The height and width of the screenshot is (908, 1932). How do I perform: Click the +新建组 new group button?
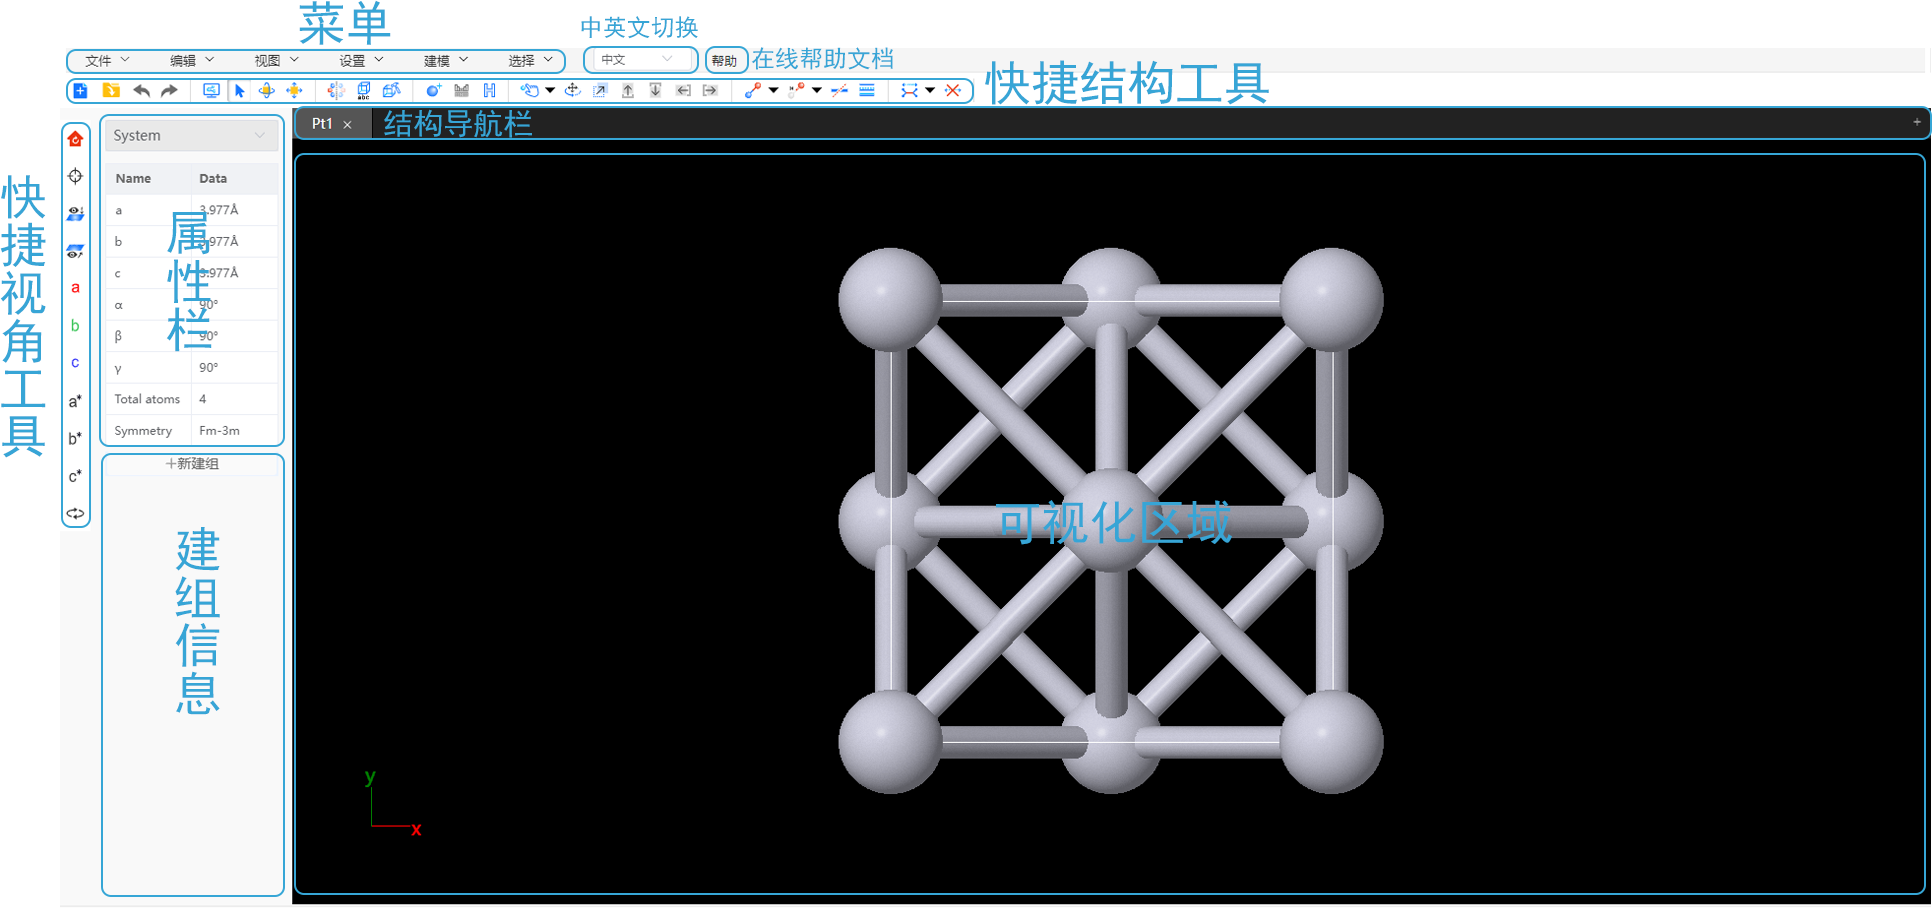coord(192,464)
